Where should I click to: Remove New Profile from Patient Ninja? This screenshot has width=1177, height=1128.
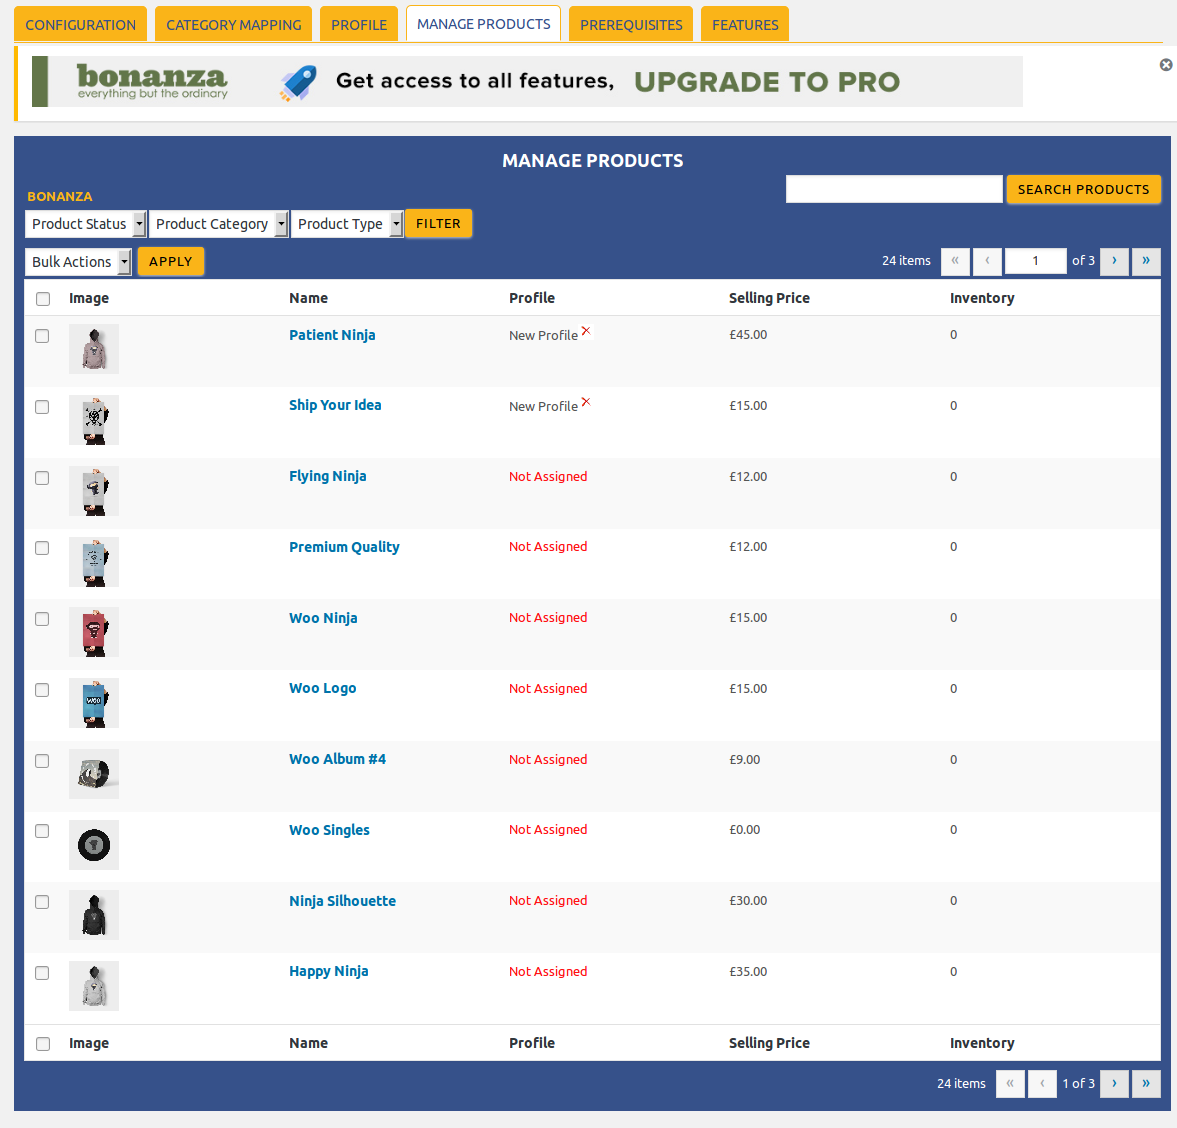(585, 331)
